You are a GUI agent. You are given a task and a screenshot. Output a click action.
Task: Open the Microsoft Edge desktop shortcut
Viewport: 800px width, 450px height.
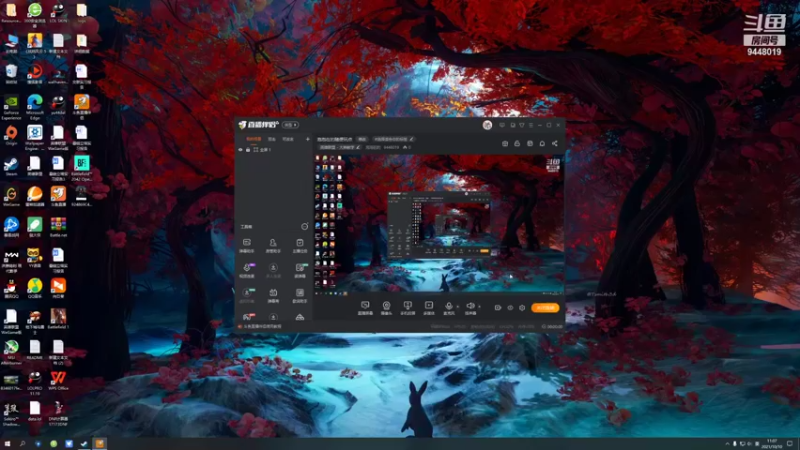(35, 106)
